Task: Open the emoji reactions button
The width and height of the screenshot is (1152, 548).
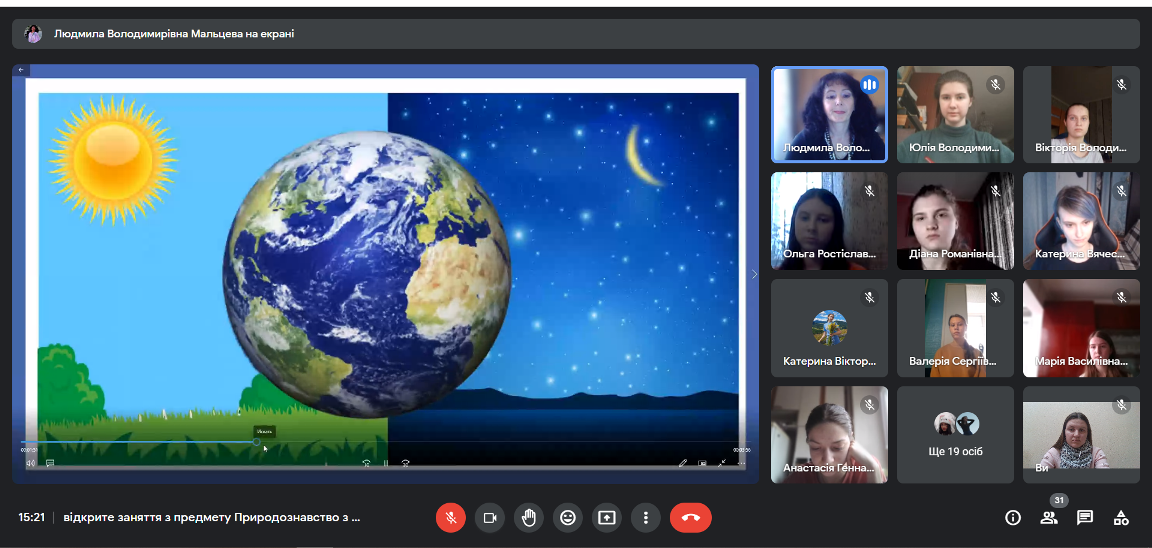Action: click(x=568, y=518)
